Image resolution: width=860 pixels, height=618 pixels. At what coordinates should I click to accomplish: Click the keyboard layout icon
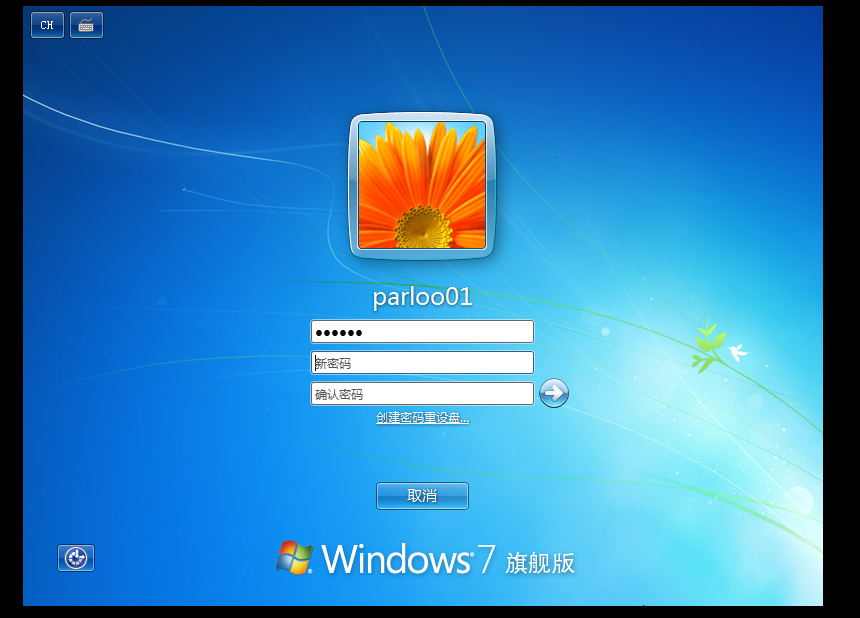click(86, 25)
